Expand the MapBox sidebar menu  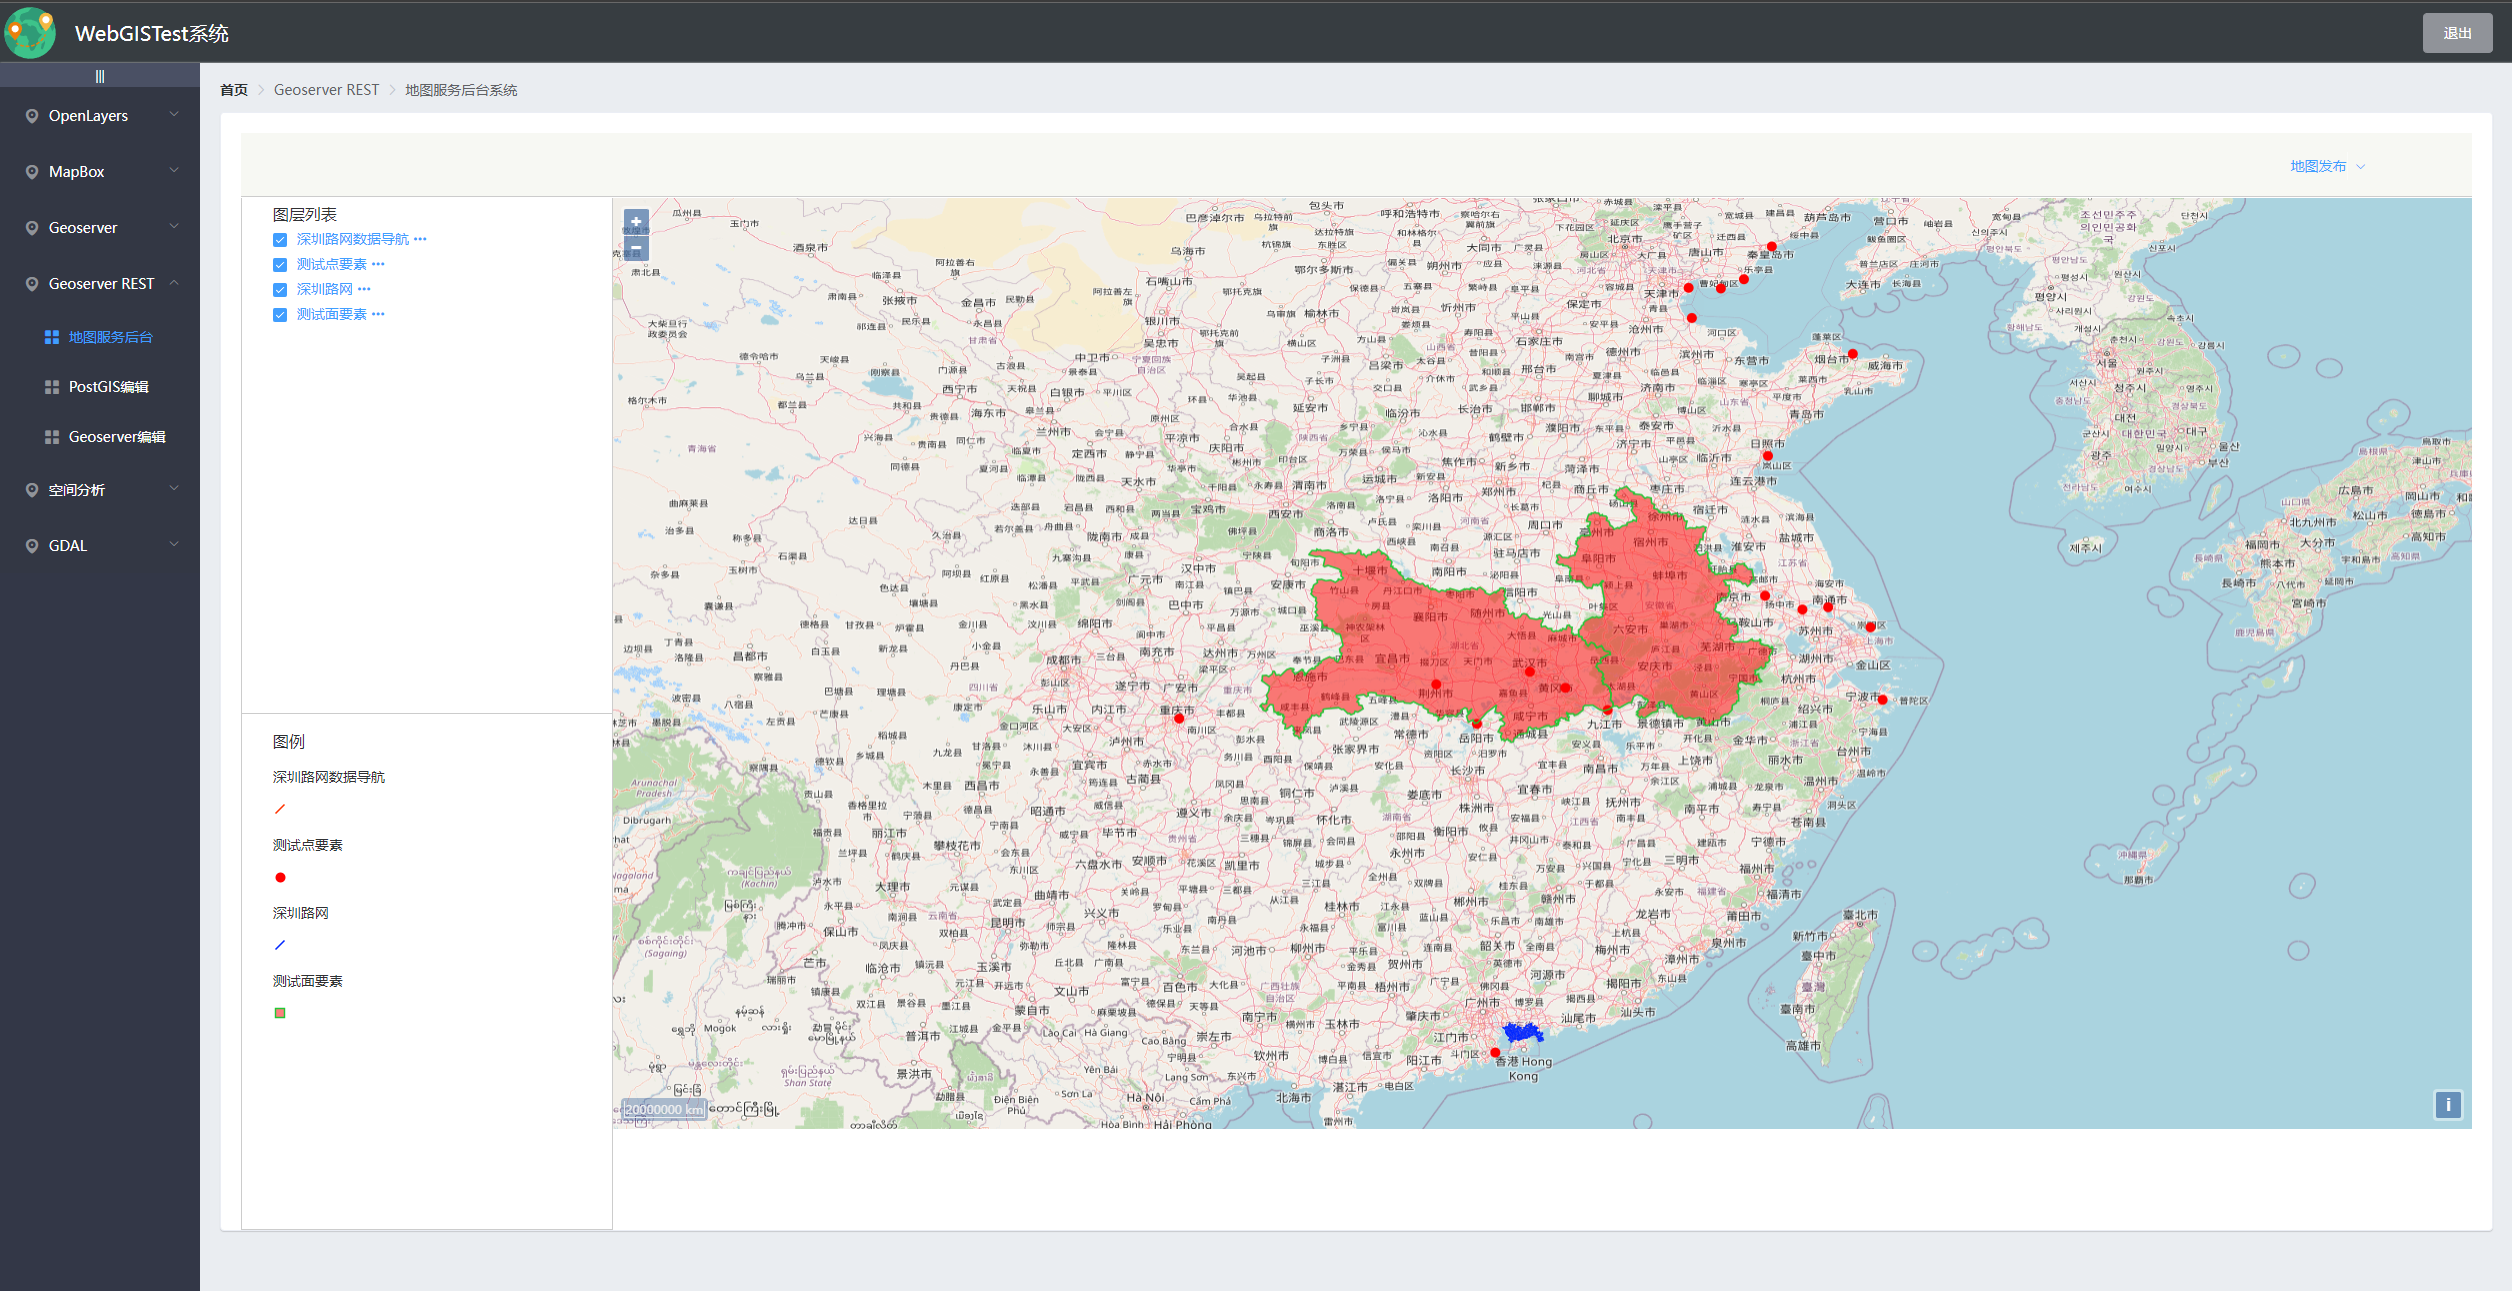pos(100,172)
